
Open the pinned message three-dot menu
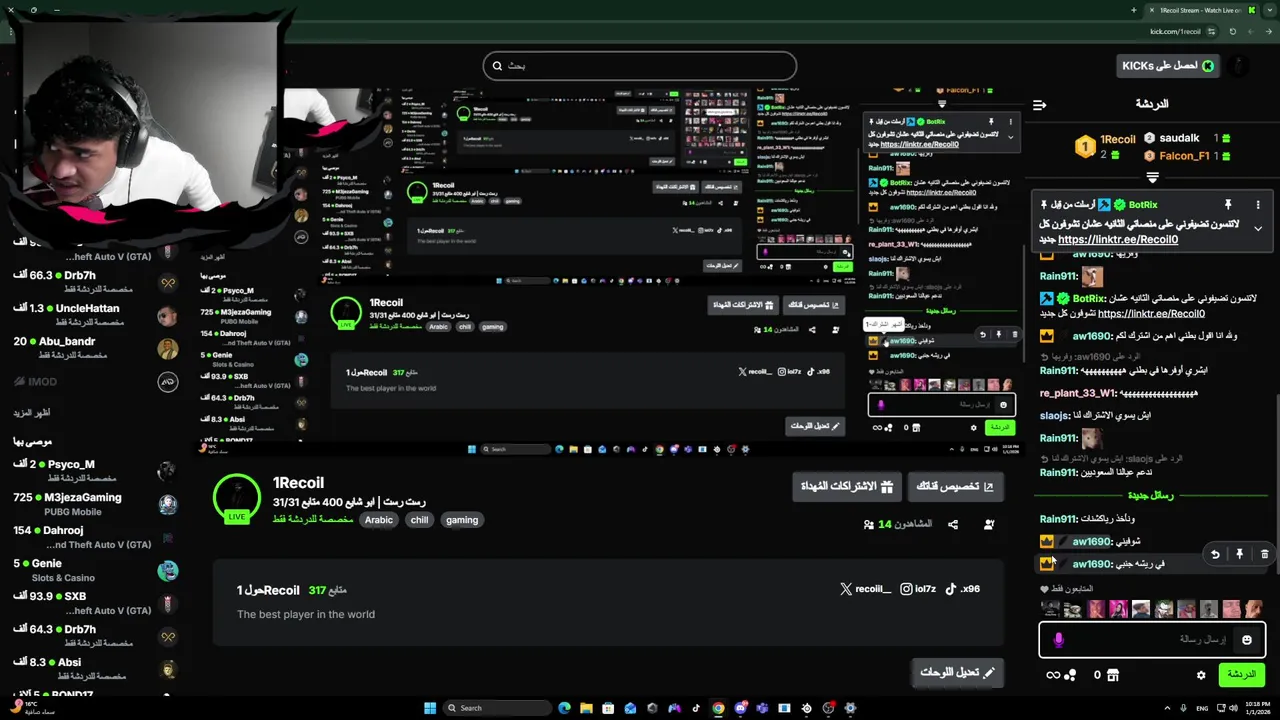coord(1258,204)
